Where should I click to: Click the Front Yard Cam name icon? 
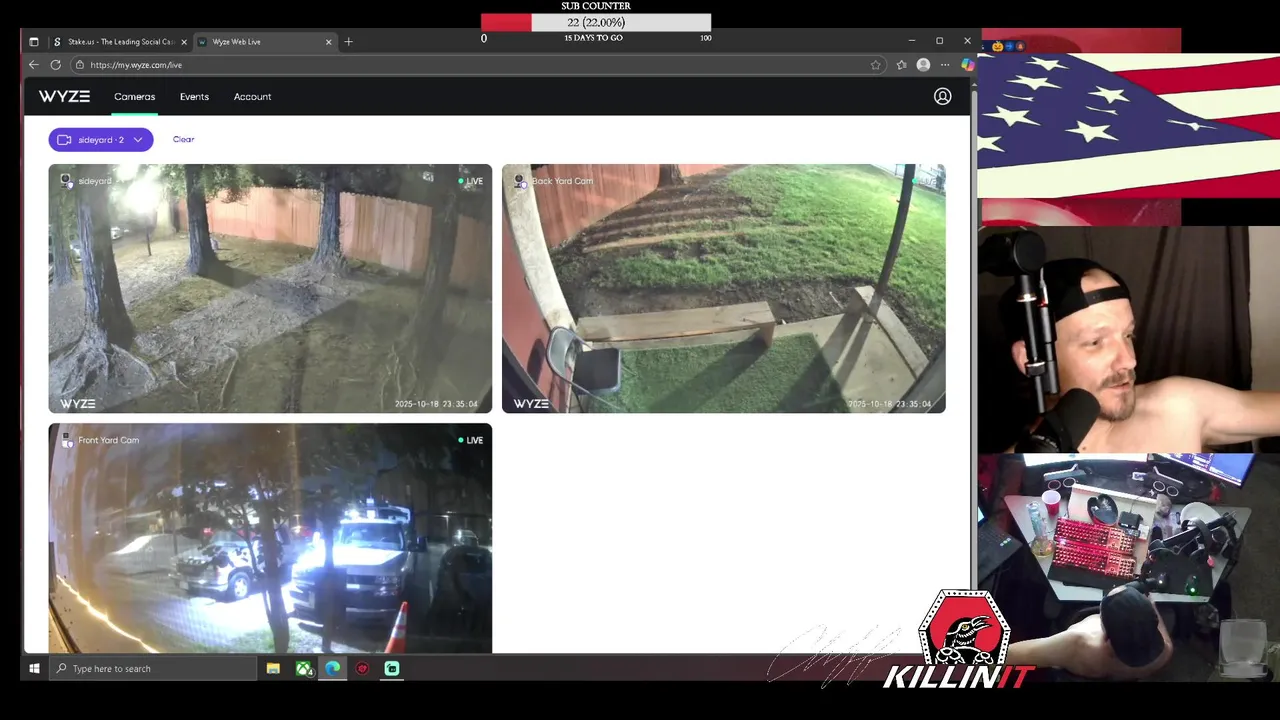coord(66,440)
